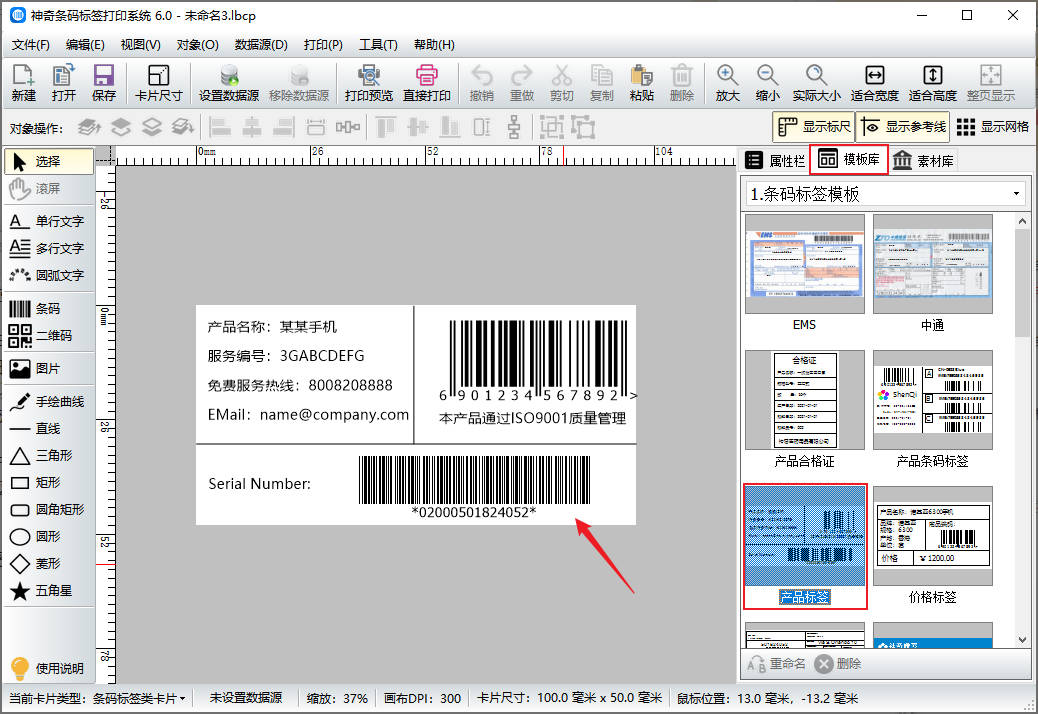Click the 保存 (Save) toolbar icon

tap(104, 83)
